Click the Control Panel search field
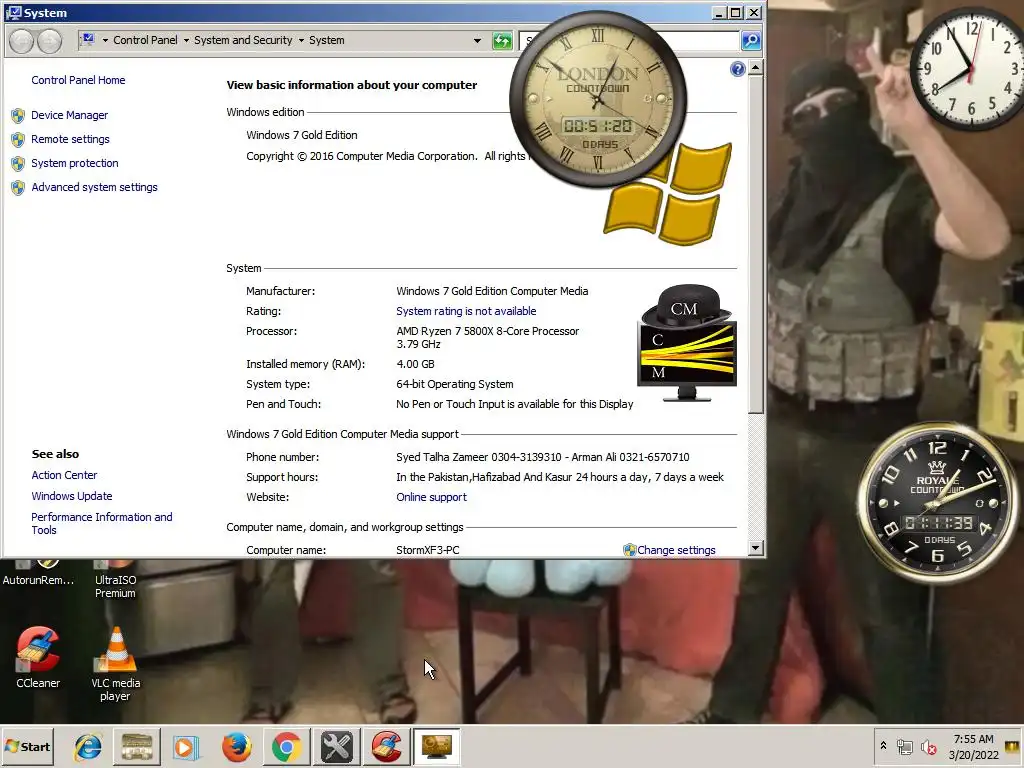1024x768 pixels. (x=630, y=41)
